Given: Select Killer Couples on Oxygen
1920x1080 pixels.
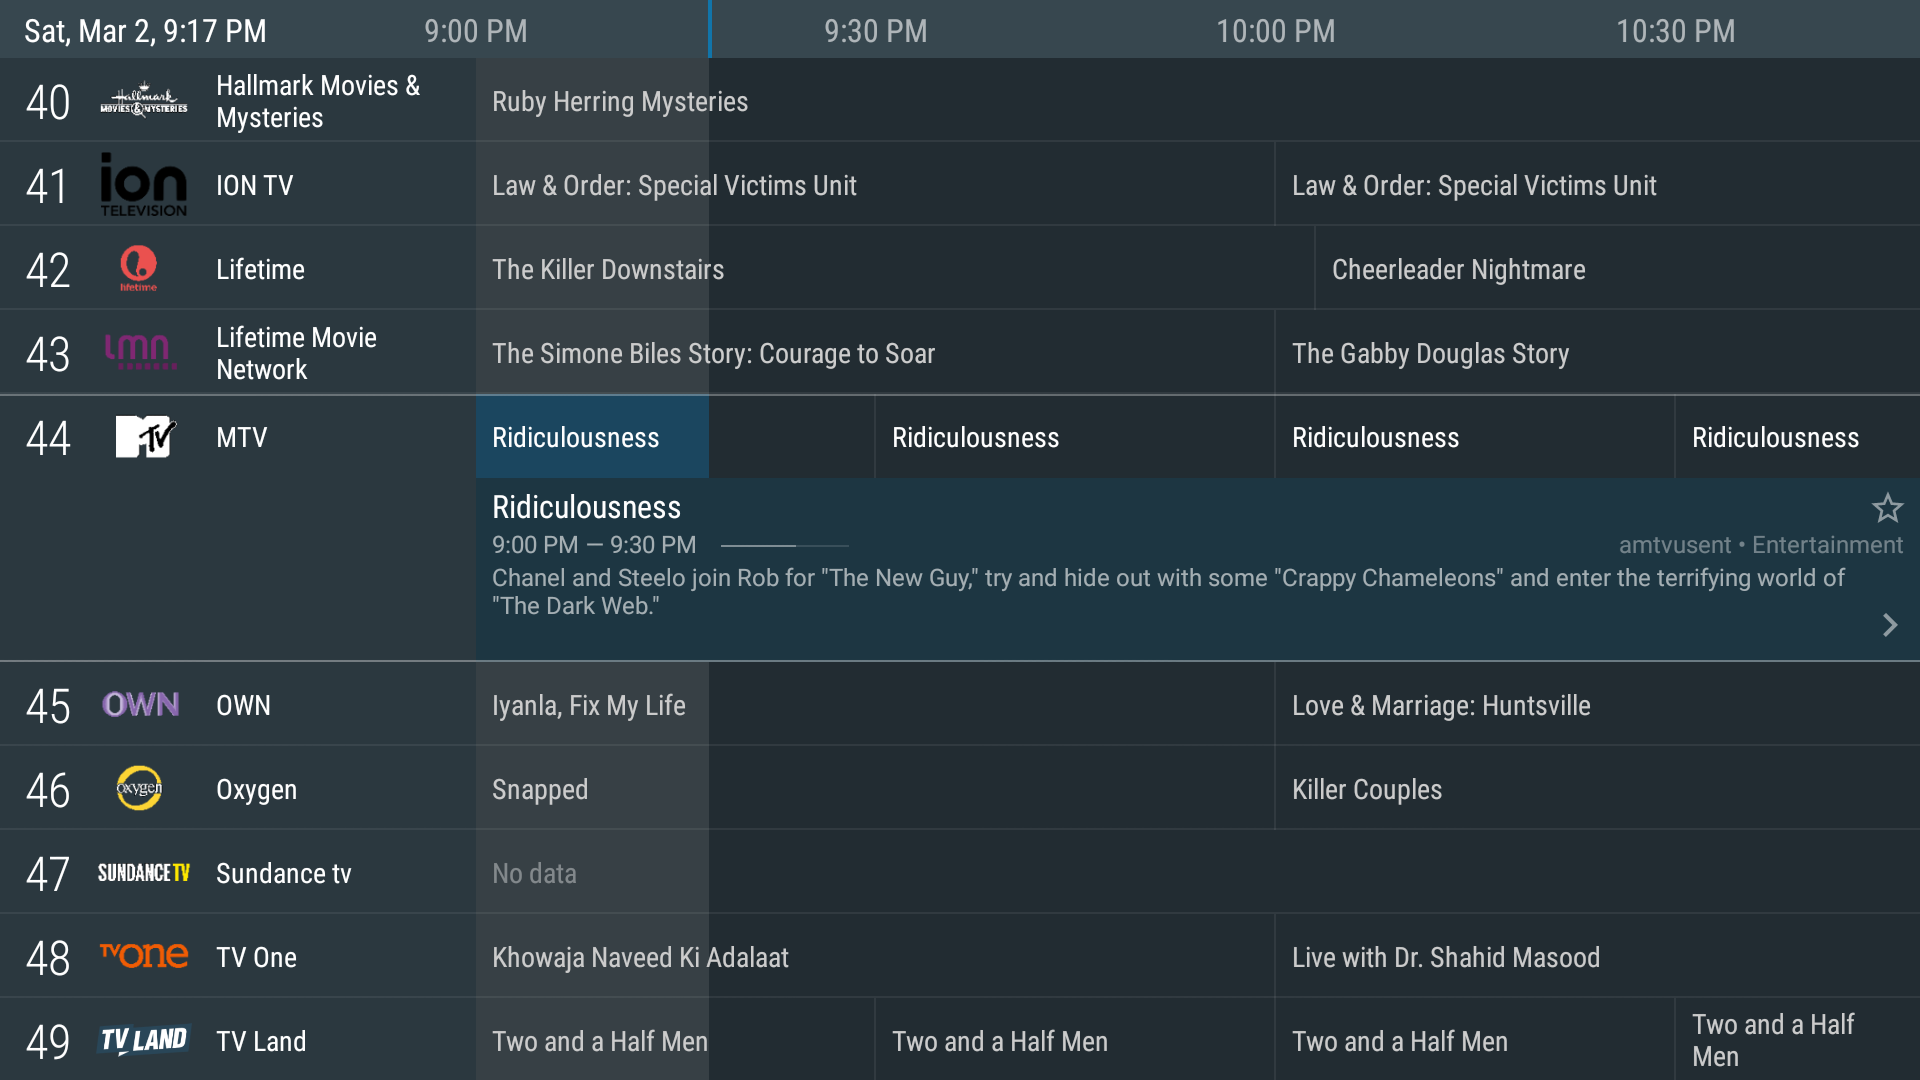Looking at the screenshot, I should 1366,790.
